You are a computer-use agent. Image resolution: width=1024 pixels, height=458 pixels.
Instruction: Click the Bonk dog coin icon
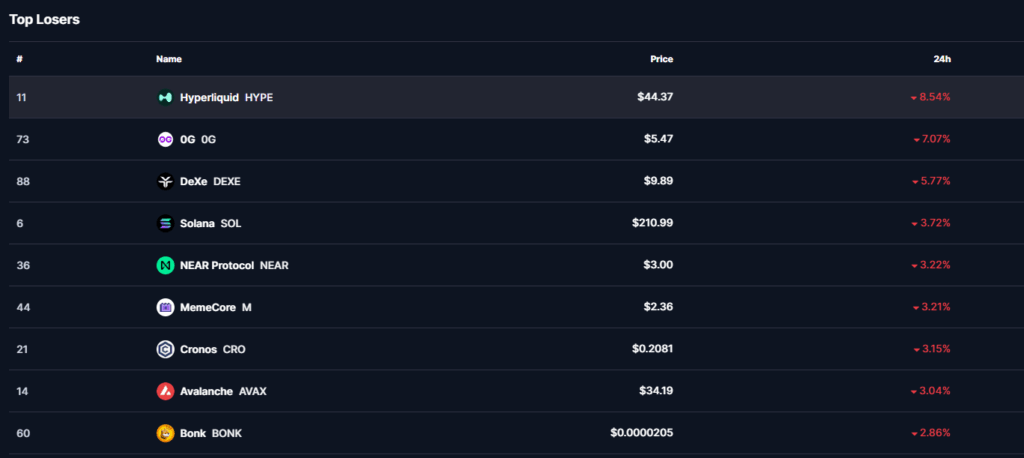click(x=165, y=433)
